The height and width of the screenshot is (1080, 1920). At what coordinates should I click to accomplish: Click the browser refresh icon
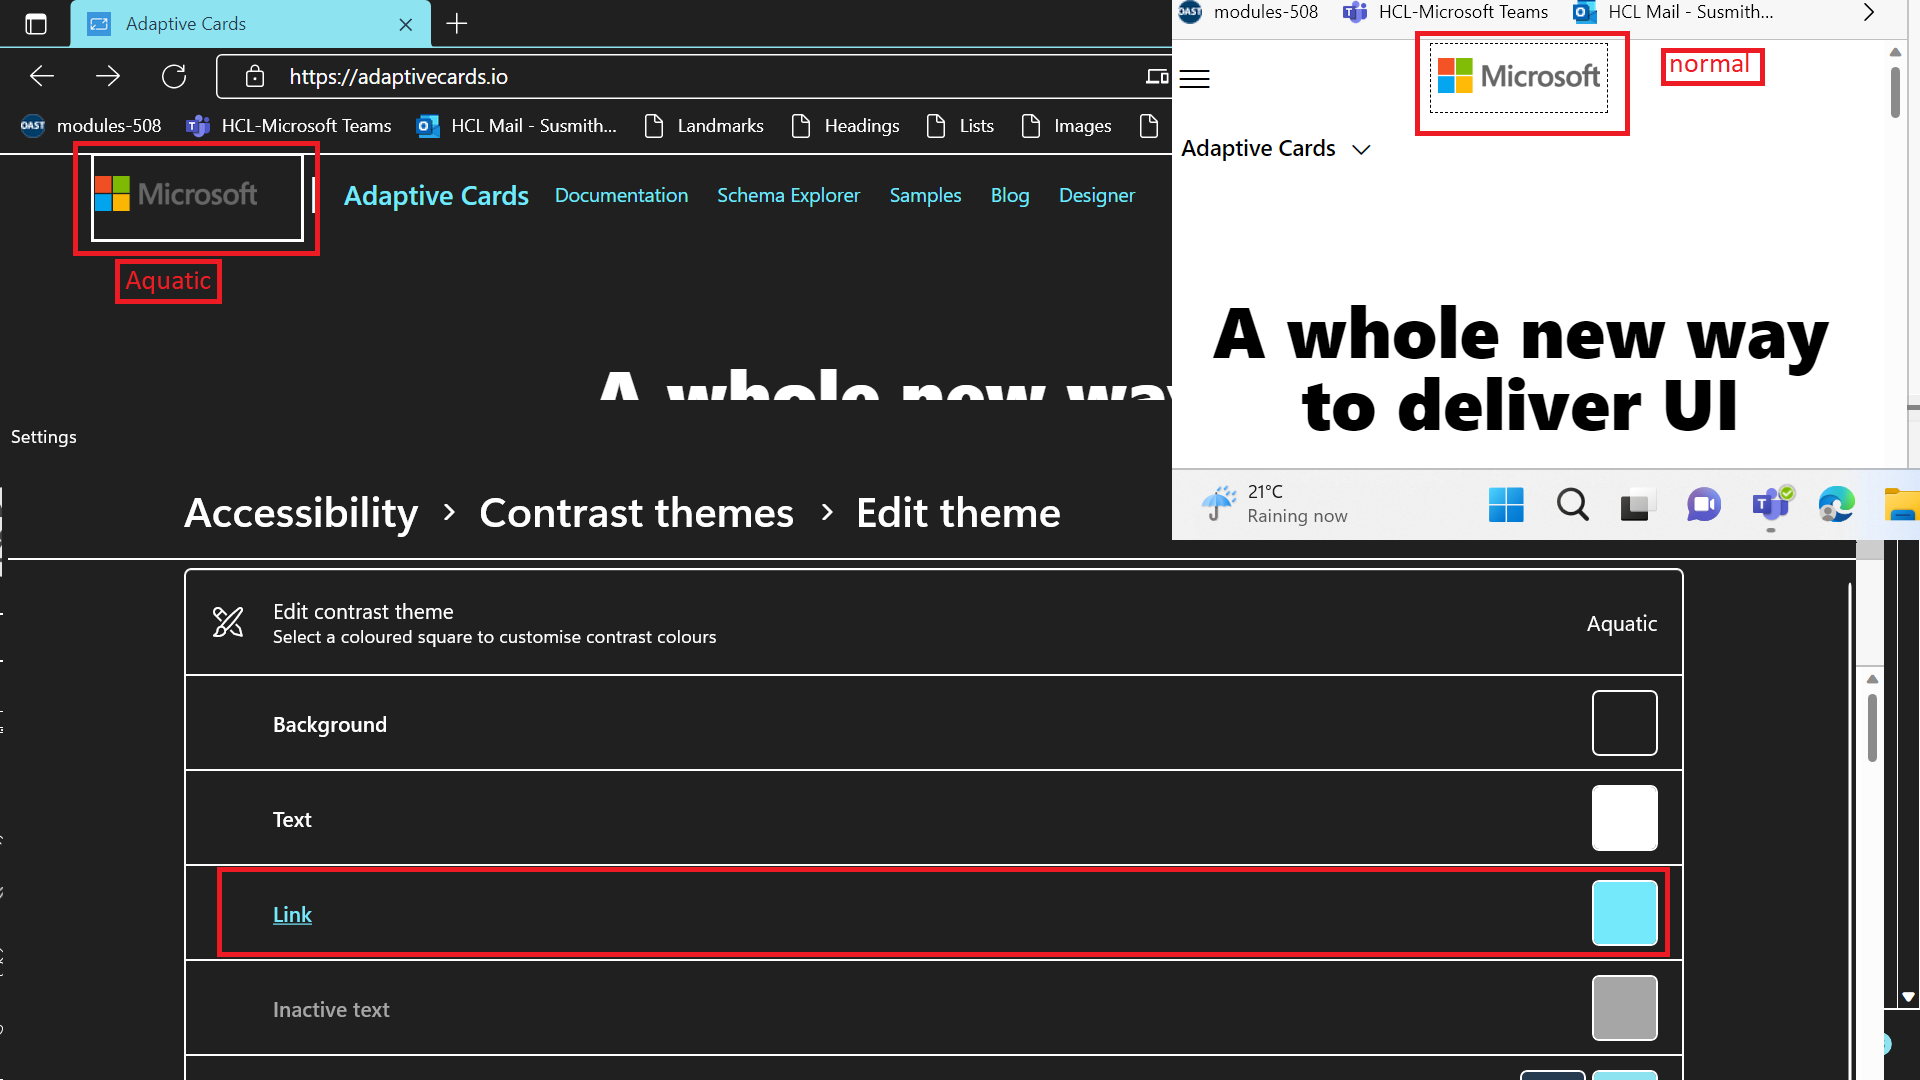coord(174,76)
